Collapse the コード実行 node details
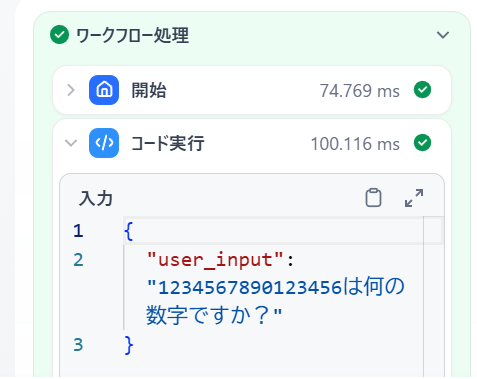 71,143
